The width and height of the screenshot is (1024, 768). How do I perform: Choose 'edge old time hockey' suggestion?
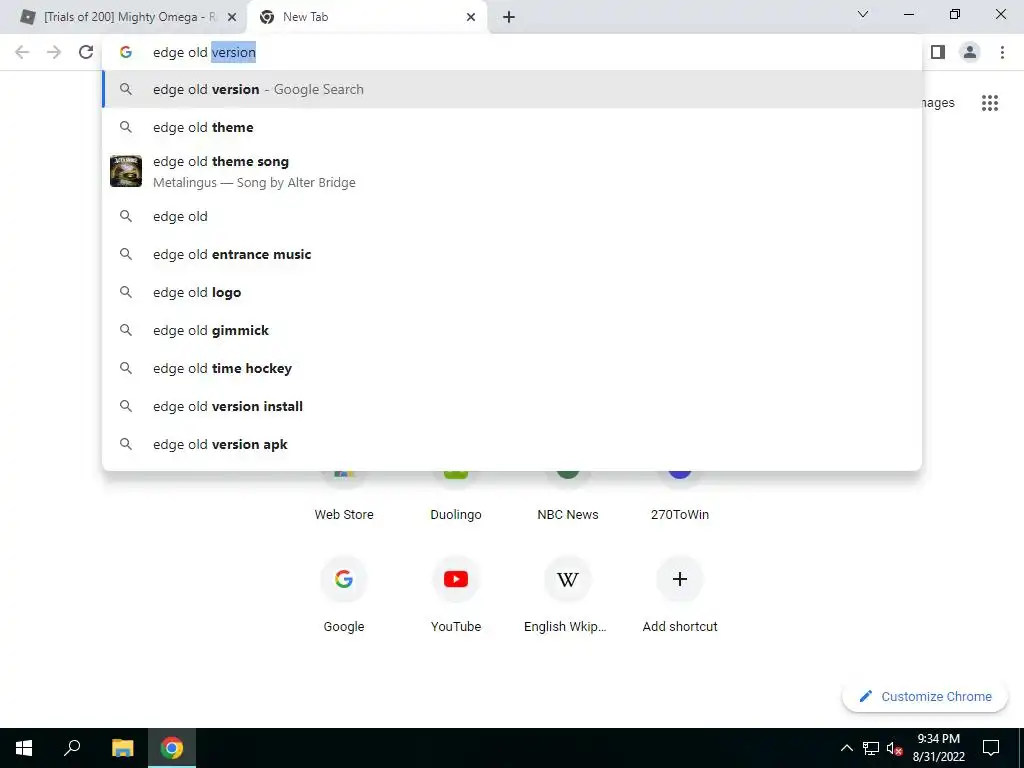tap(511, 368)
